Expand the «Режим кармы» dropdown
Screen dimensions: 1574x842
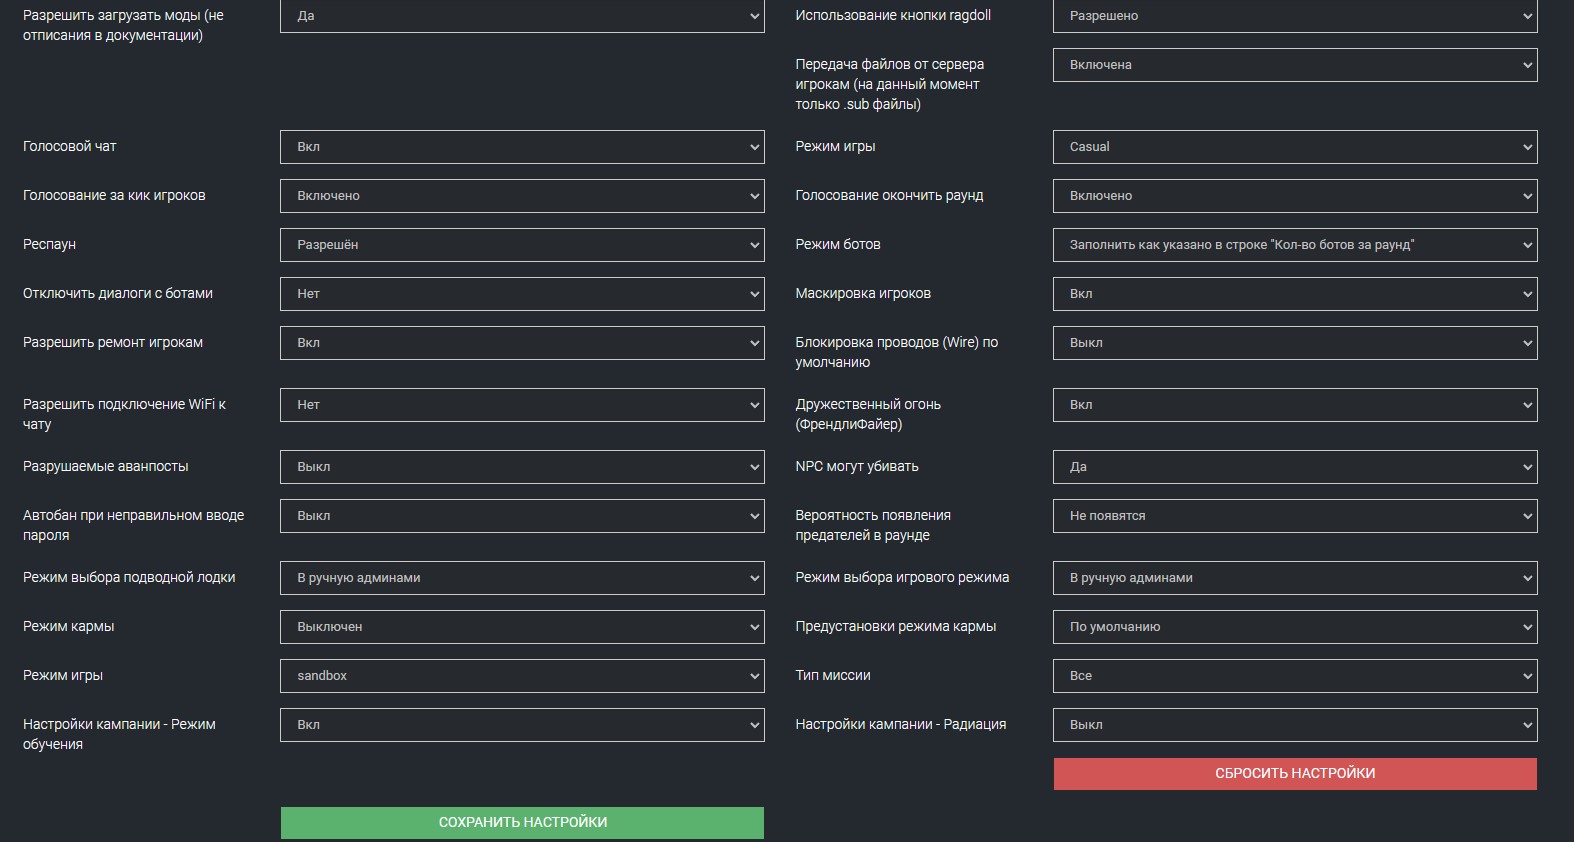[x=522, y=627]
